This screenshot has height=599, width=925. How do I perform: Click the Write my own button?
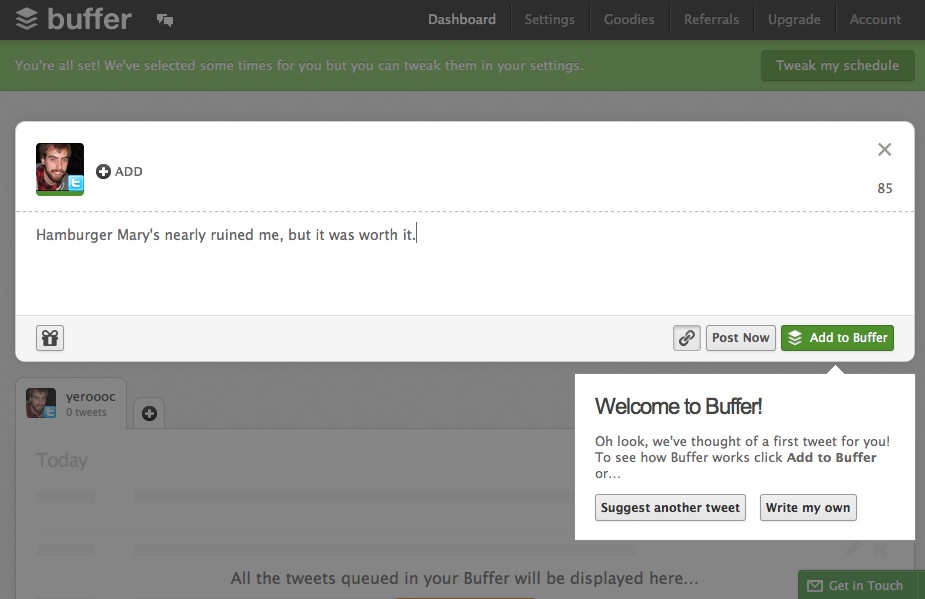[x=808, y=508]
